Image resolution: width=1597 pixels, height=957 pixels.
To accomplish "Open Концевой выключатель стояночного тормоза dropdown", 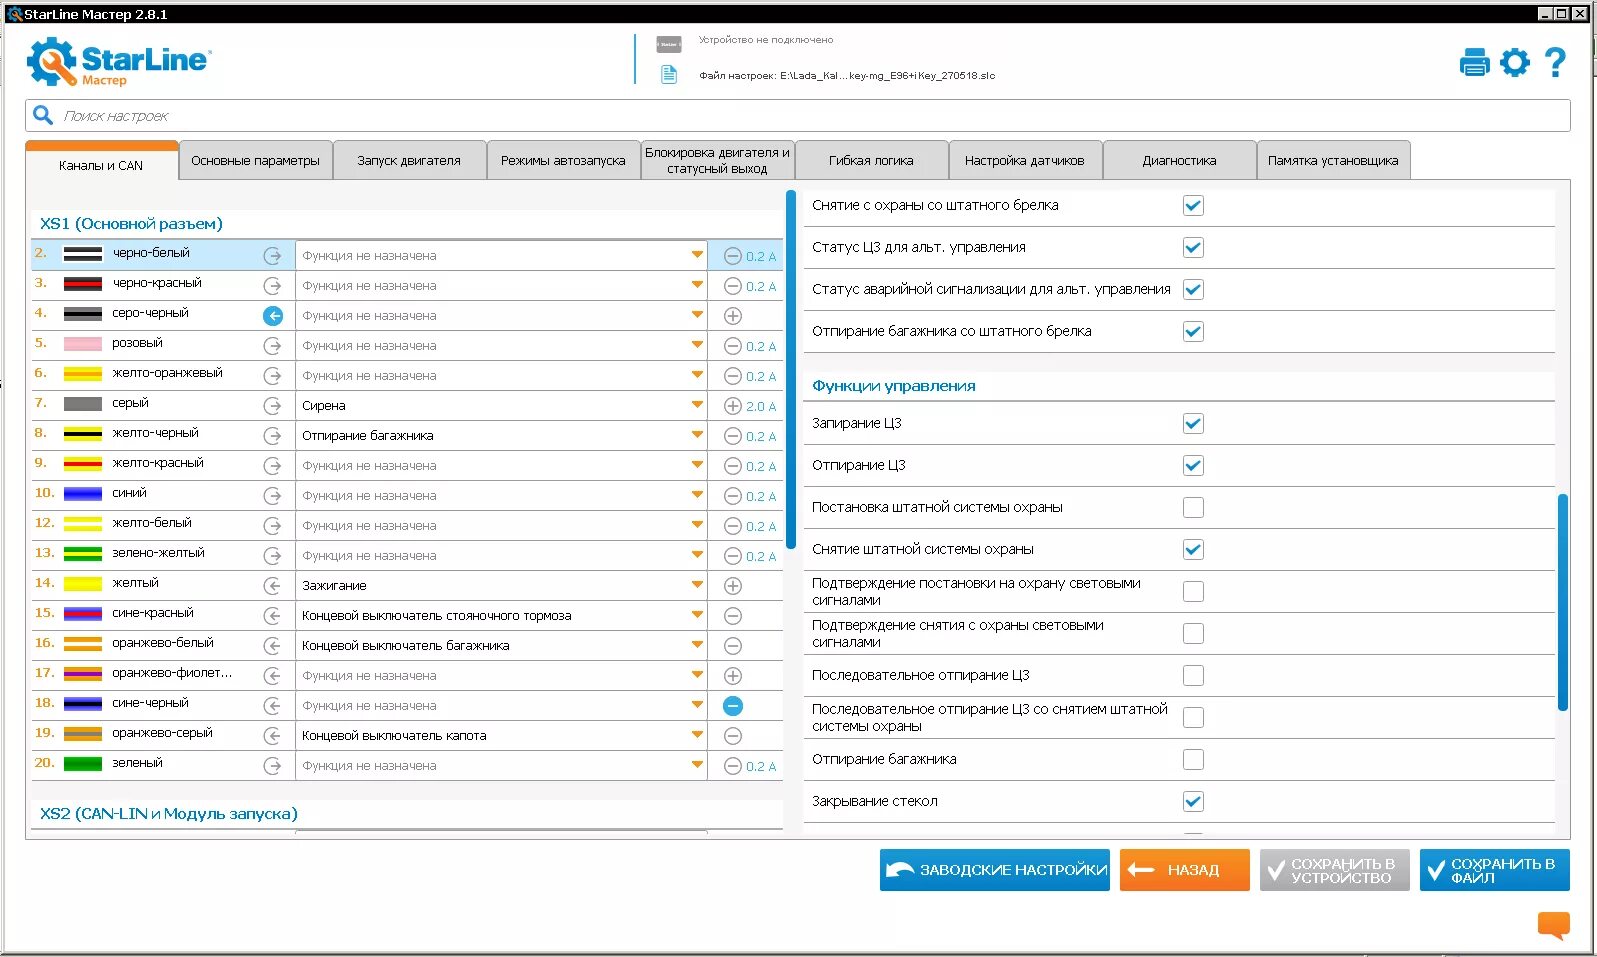I will tap(502, 616).
